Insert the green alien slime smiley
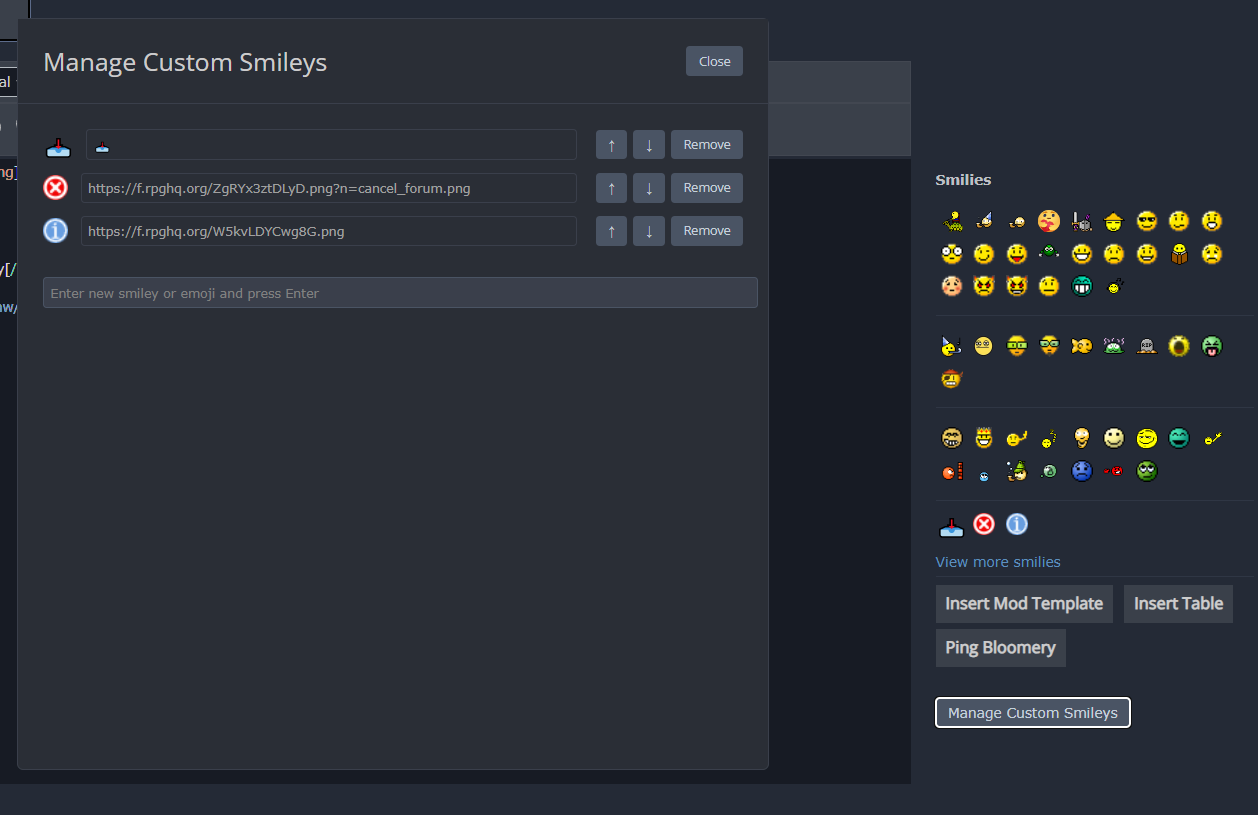Image resolution: width=1258 pixels, height=815 pixels. 1114,347
